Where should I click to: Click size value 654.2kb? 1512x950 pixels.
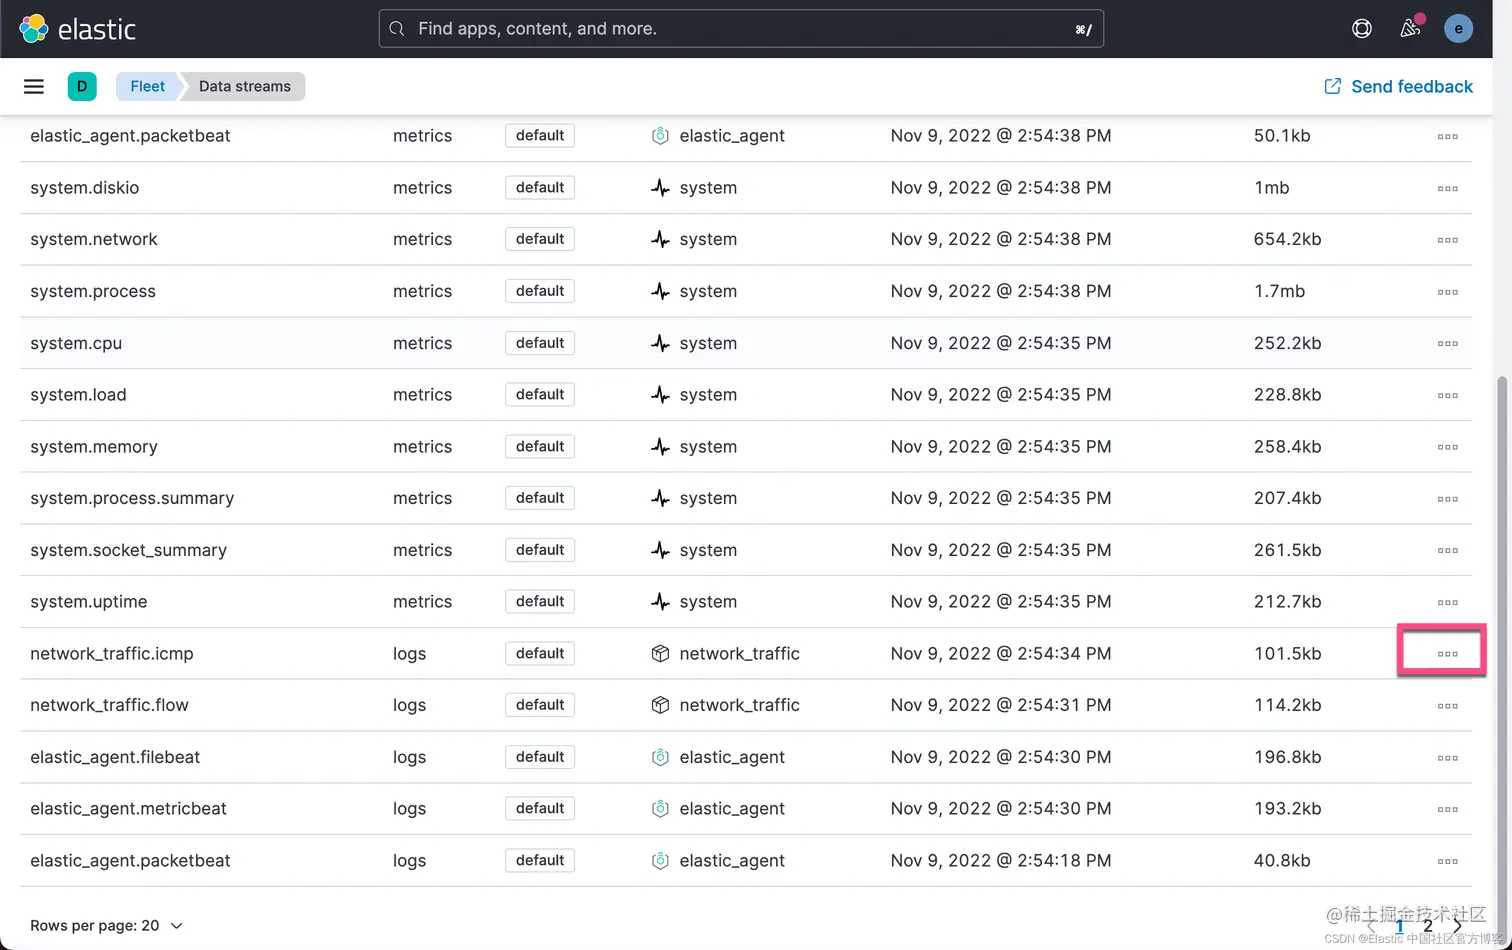(1288, 239)
